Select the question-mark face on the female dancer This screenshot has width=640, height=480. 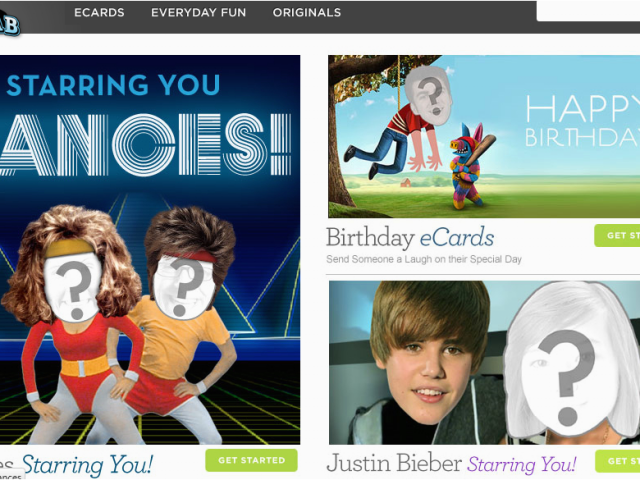point(73,287)
